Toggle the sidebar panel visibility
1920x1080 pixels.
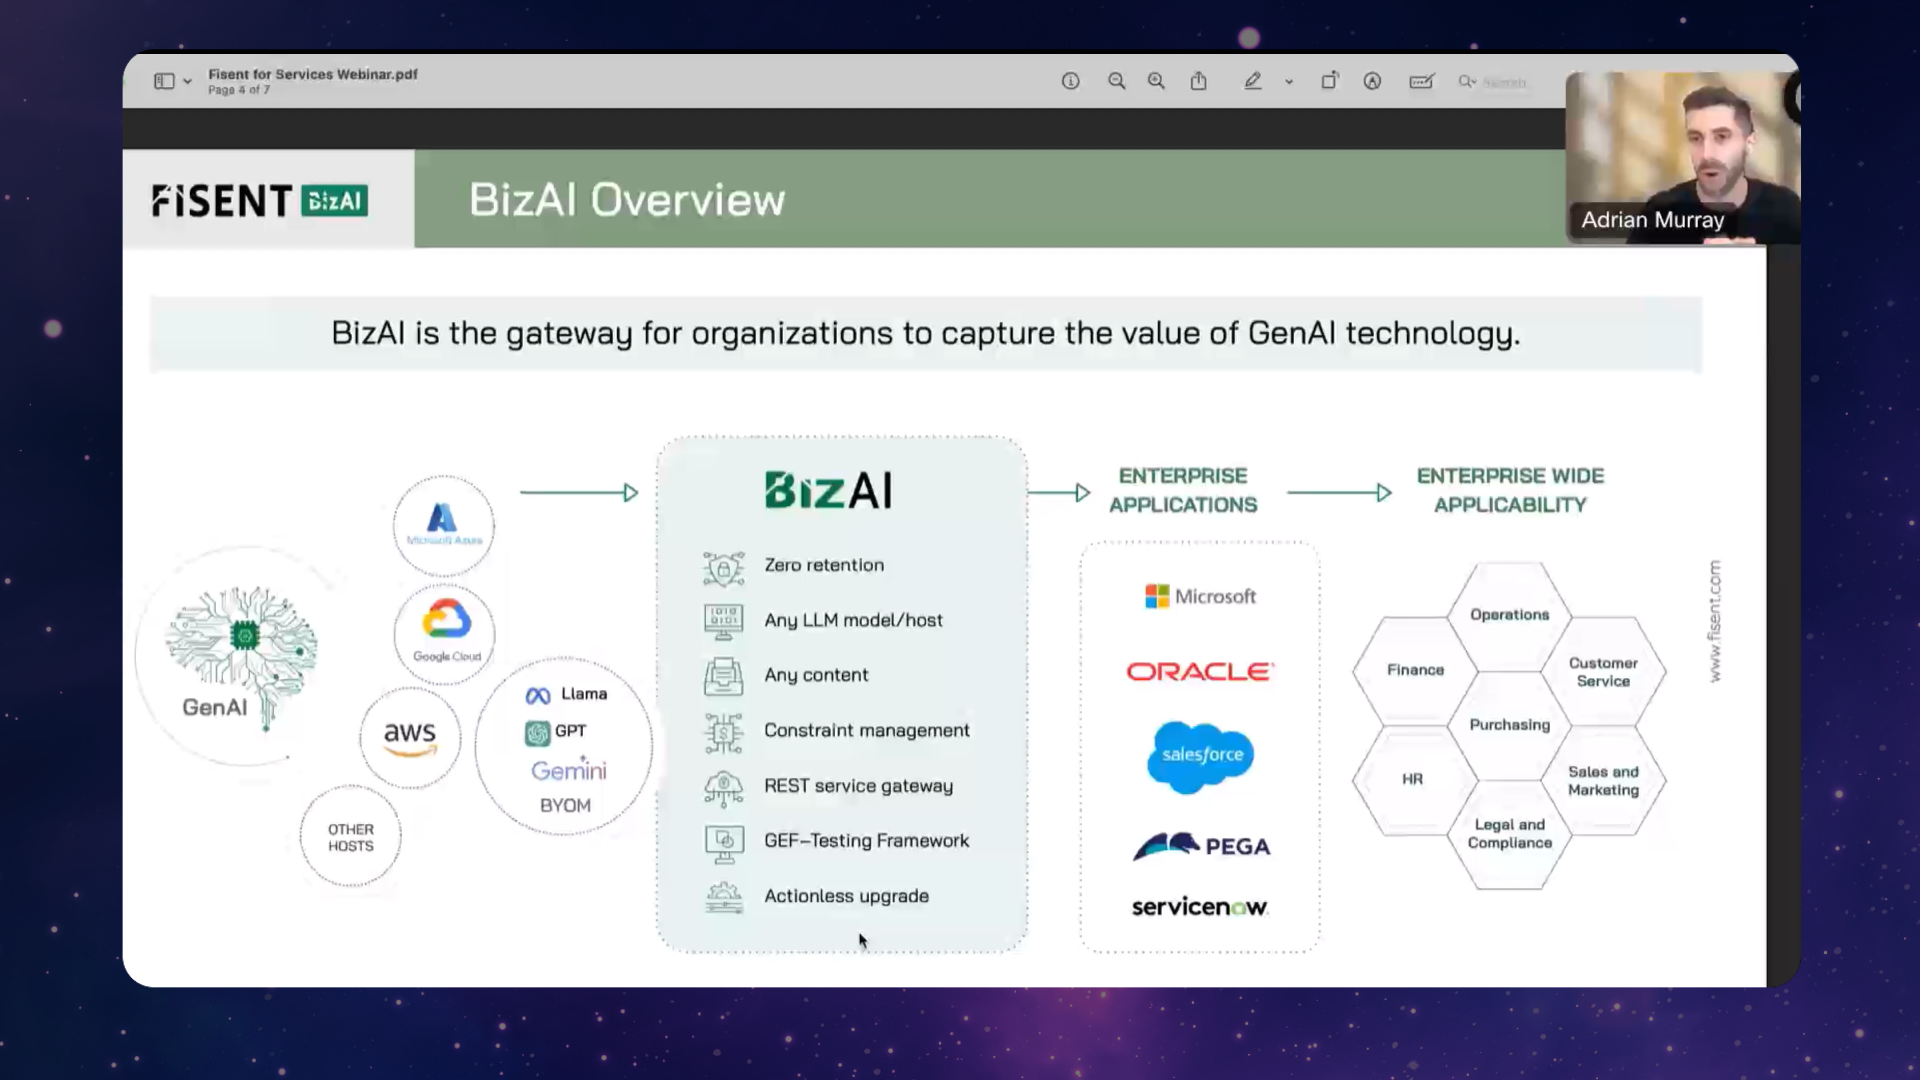pyautogui.click(x=163, y=81)
